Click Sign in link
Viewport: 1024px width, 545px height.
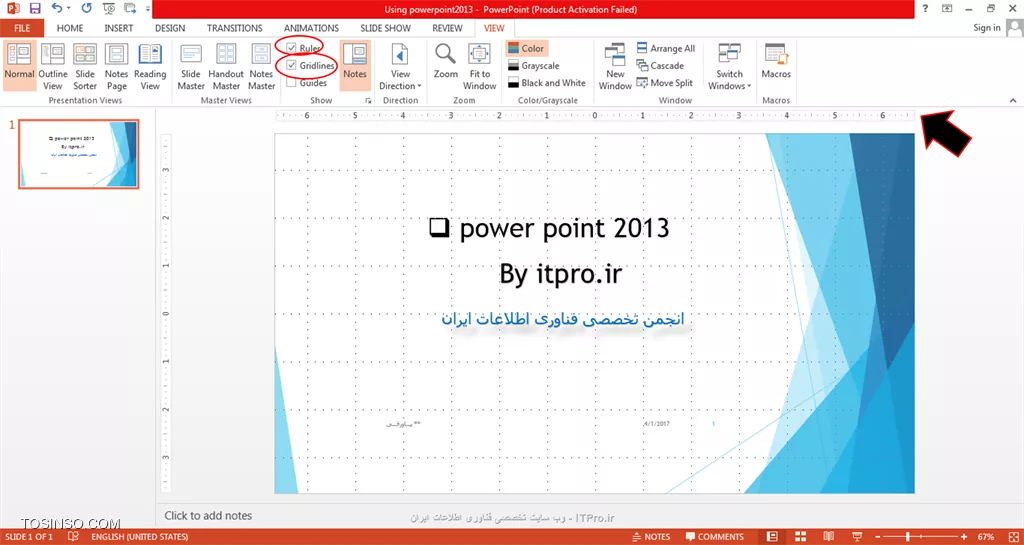coord(986,27)
